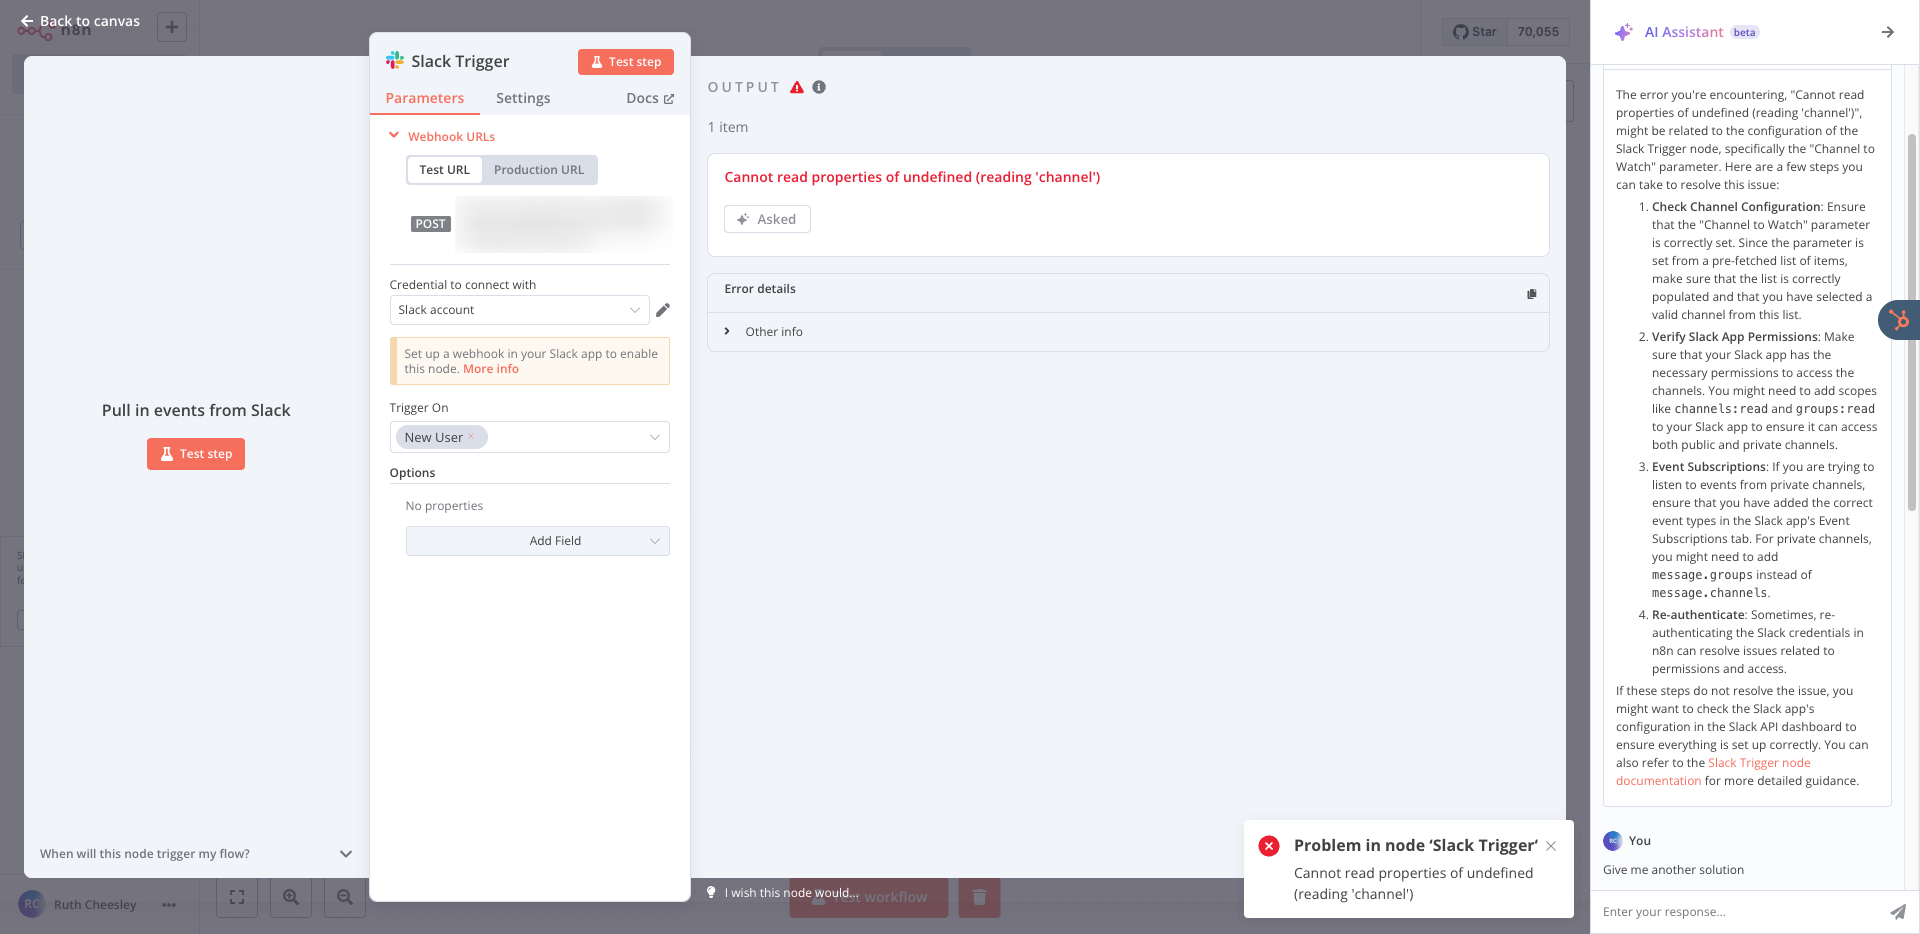The image size is (1920, 934).
Task: Open Slack Trigger node documentation link
Action: point(1713,772)
